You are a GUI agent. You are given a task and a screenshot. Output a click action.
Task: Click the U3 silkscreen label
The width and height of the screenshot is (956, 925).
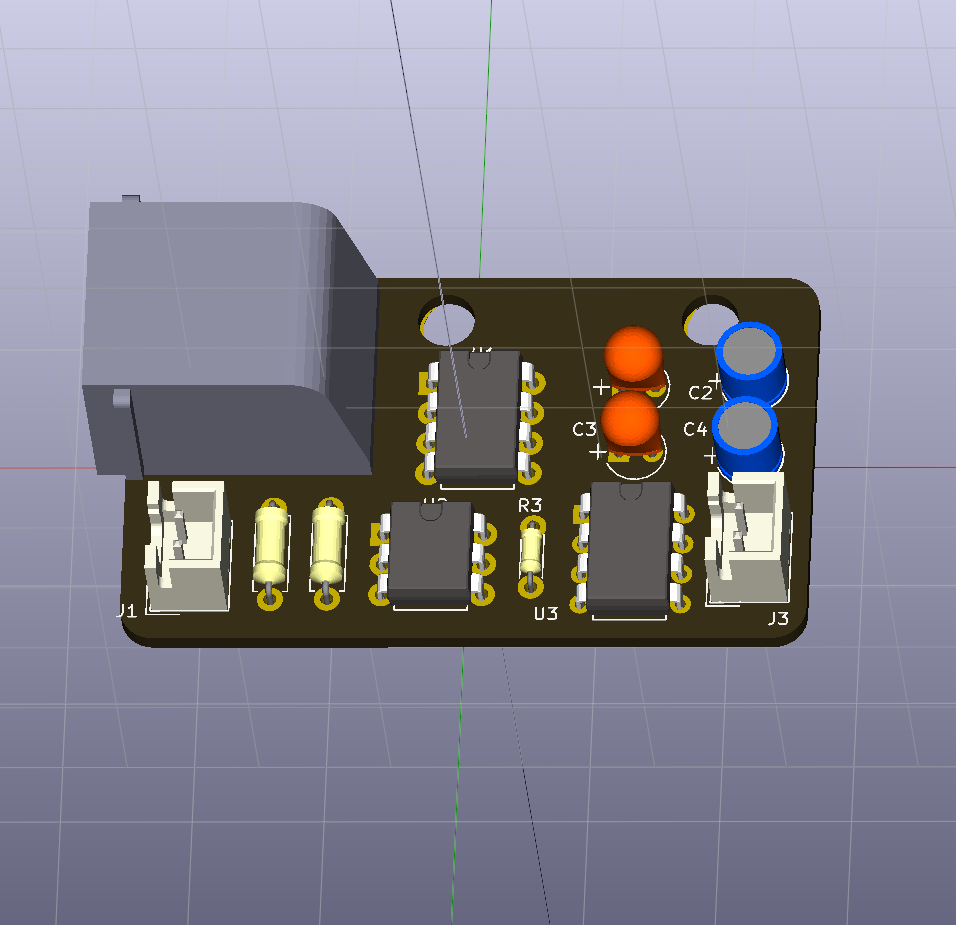545,614
